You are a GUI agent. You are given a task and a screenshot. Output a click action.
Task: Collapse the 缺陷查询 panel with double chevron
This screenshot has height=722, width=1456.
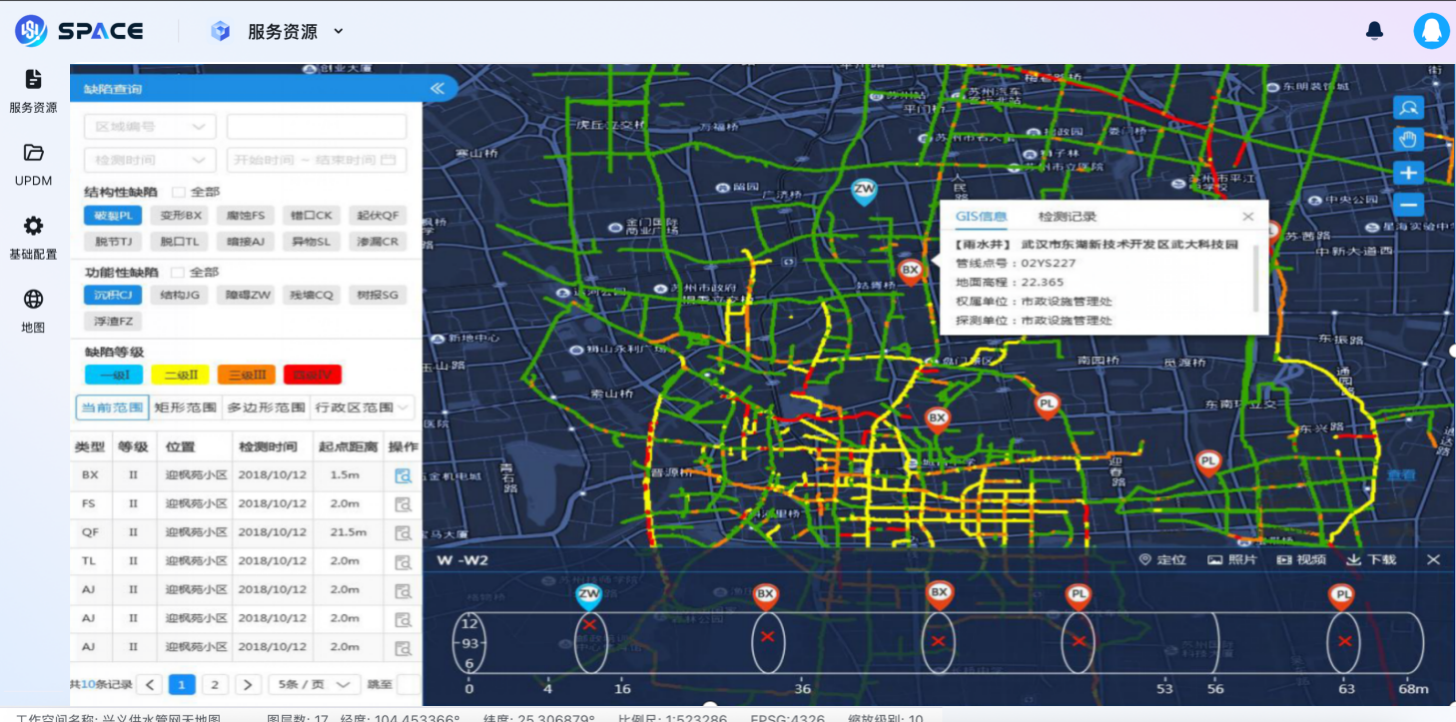[x=437, y=89]
